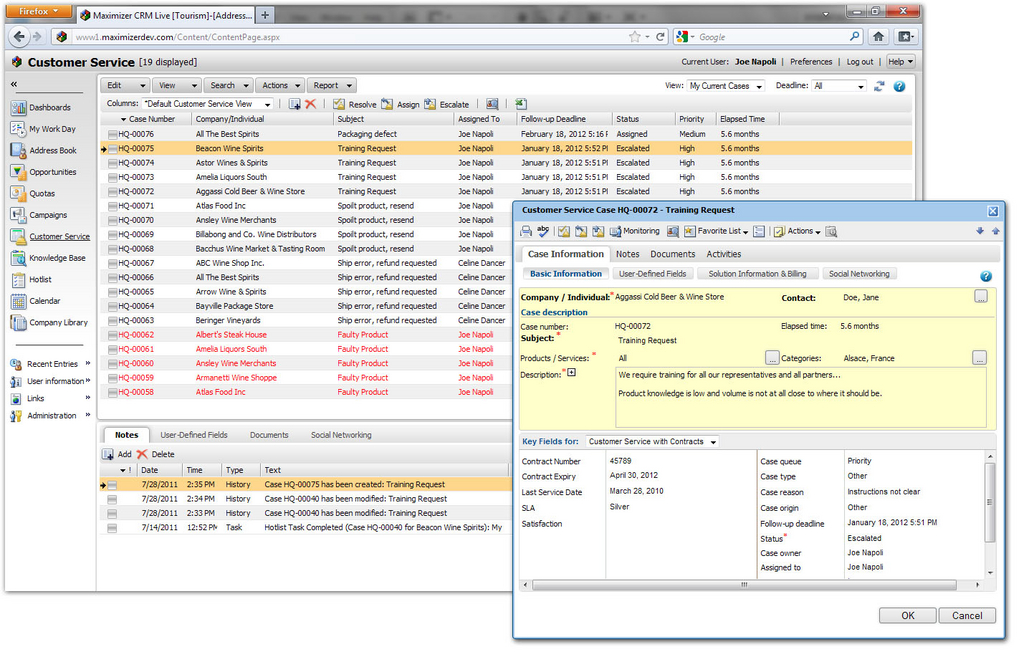The image size is (1024, 657).
Task: Select checkbox for case HQ-00058
Action: tap(113, 393)
